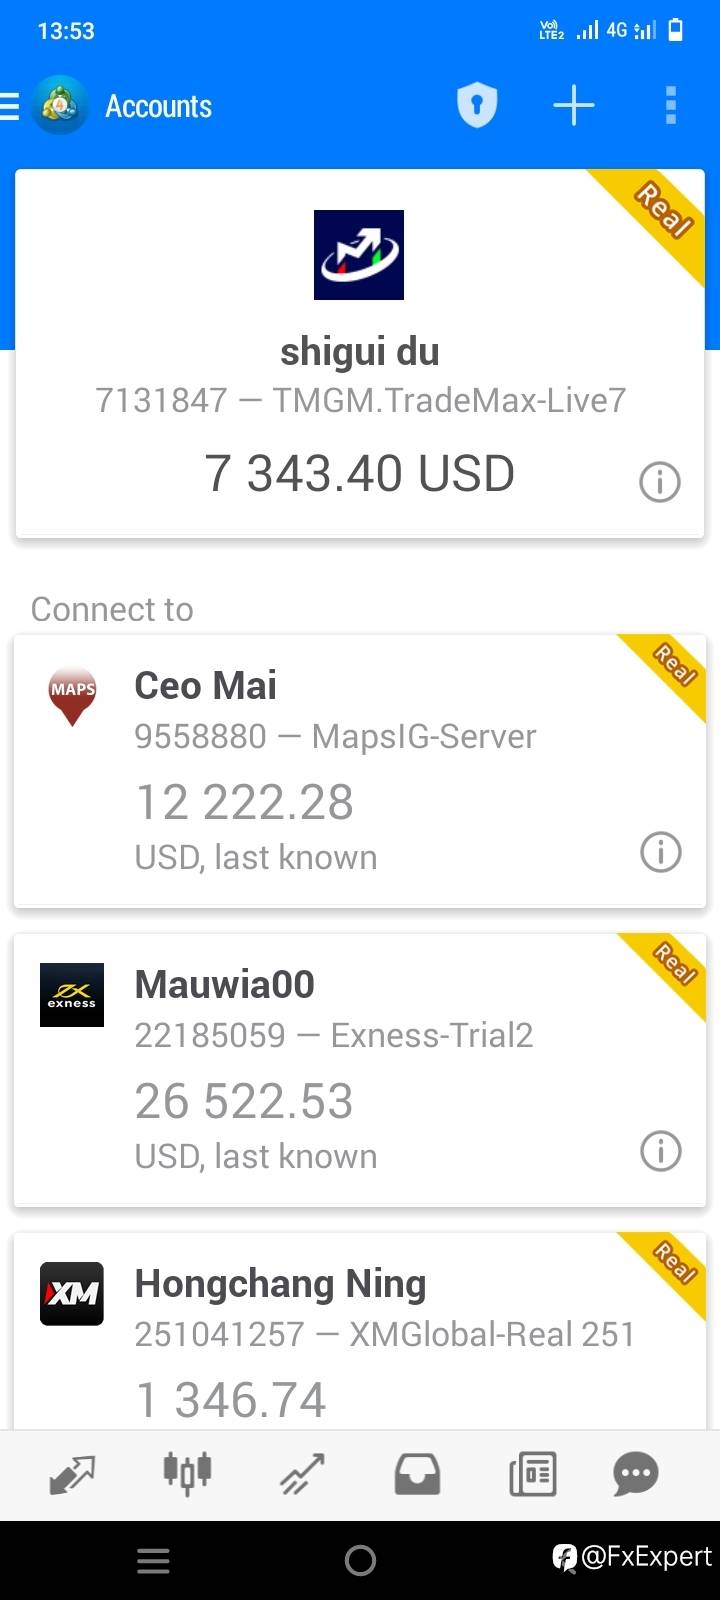Open the three-dot overflow menu

coord(671,105)
